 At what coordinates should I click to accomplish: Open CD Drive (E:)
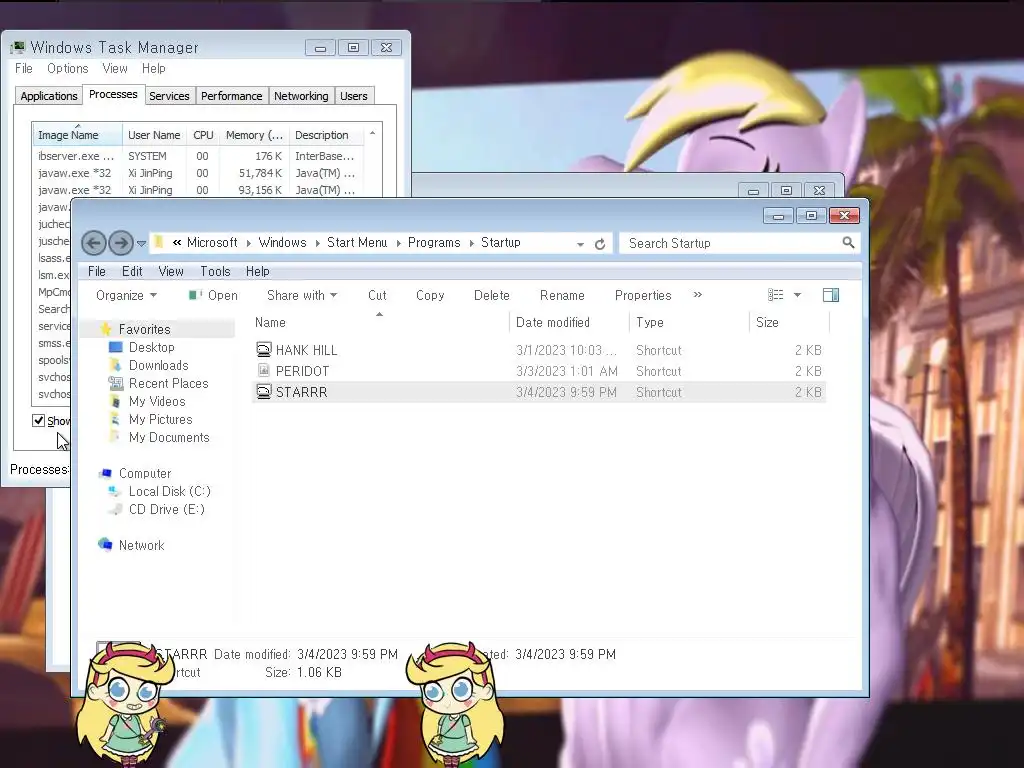click(166, 509)
